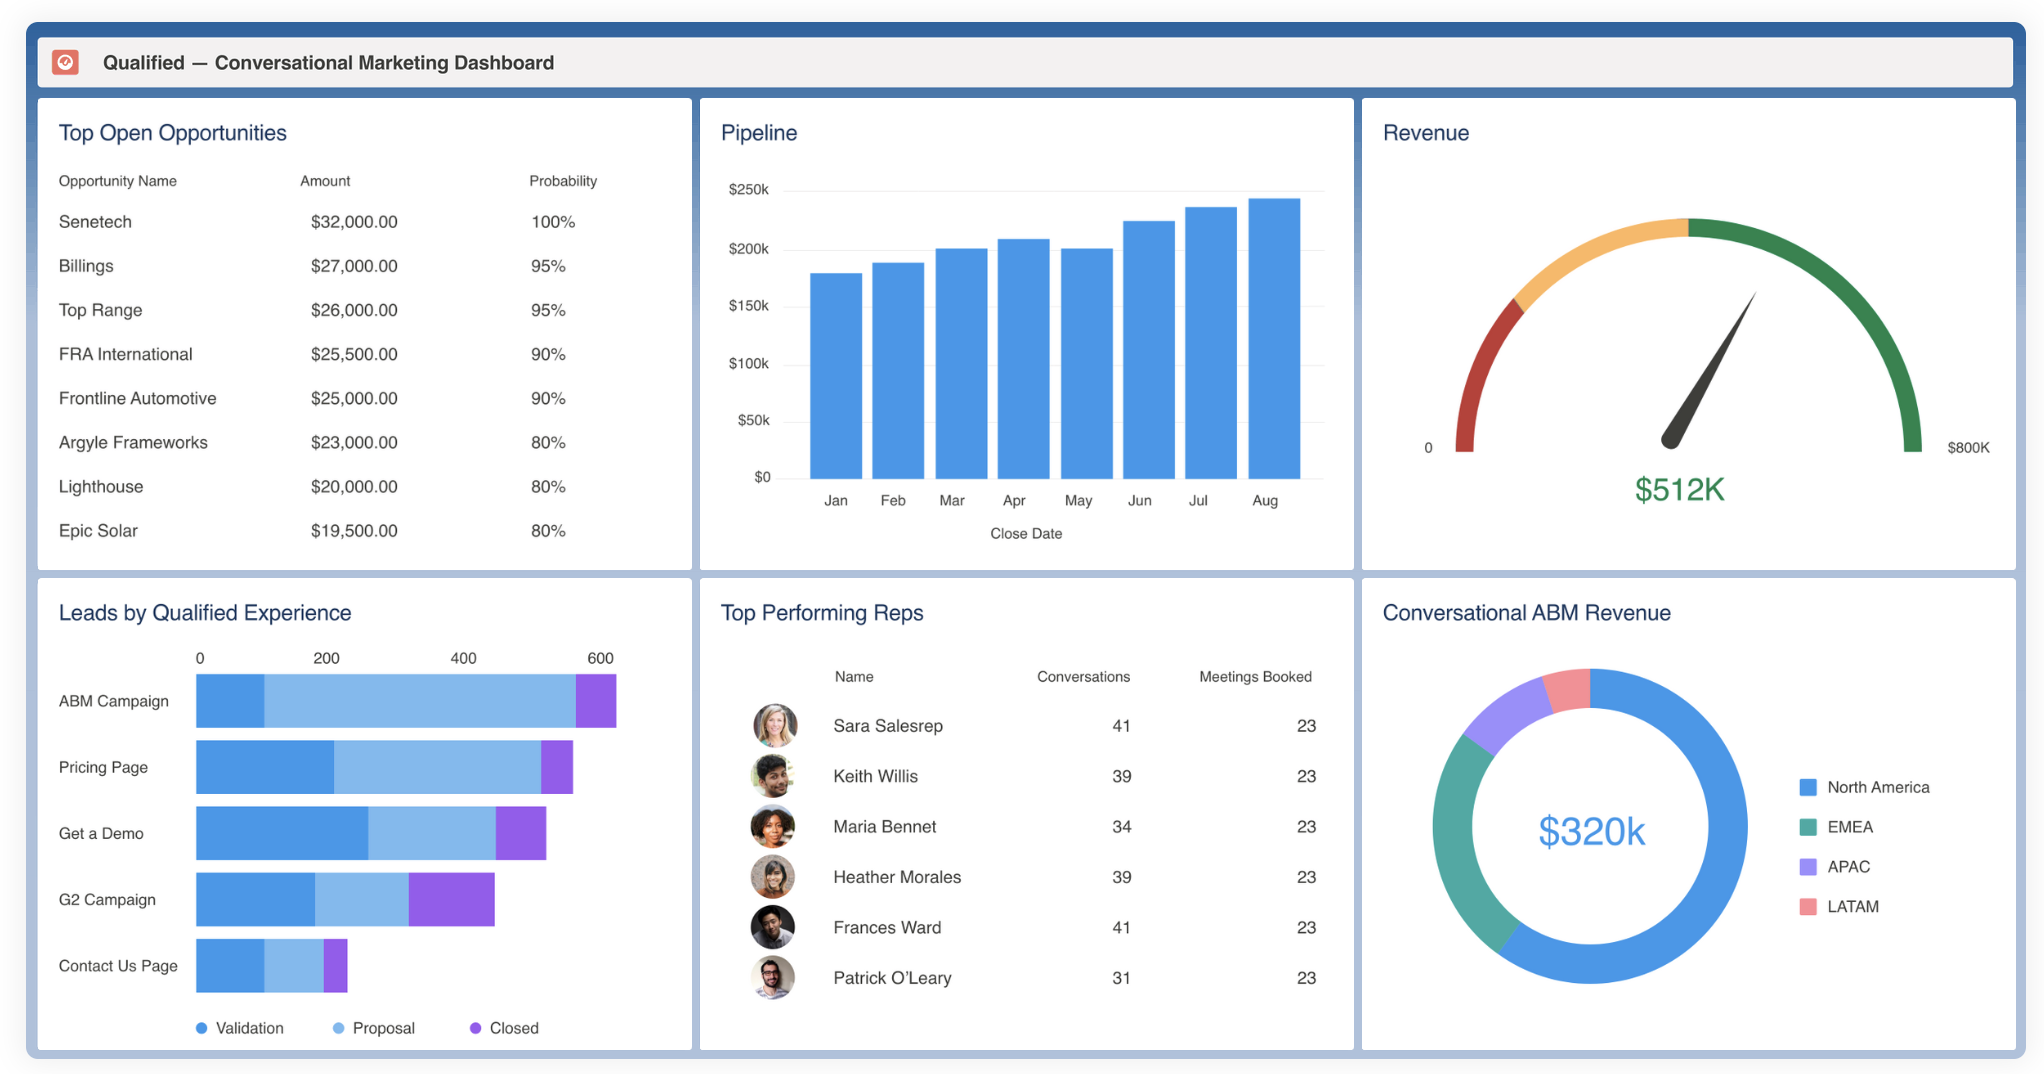Sort by the Amount column header
This screenshot has height=1074, width=2044.
point(325,181)
